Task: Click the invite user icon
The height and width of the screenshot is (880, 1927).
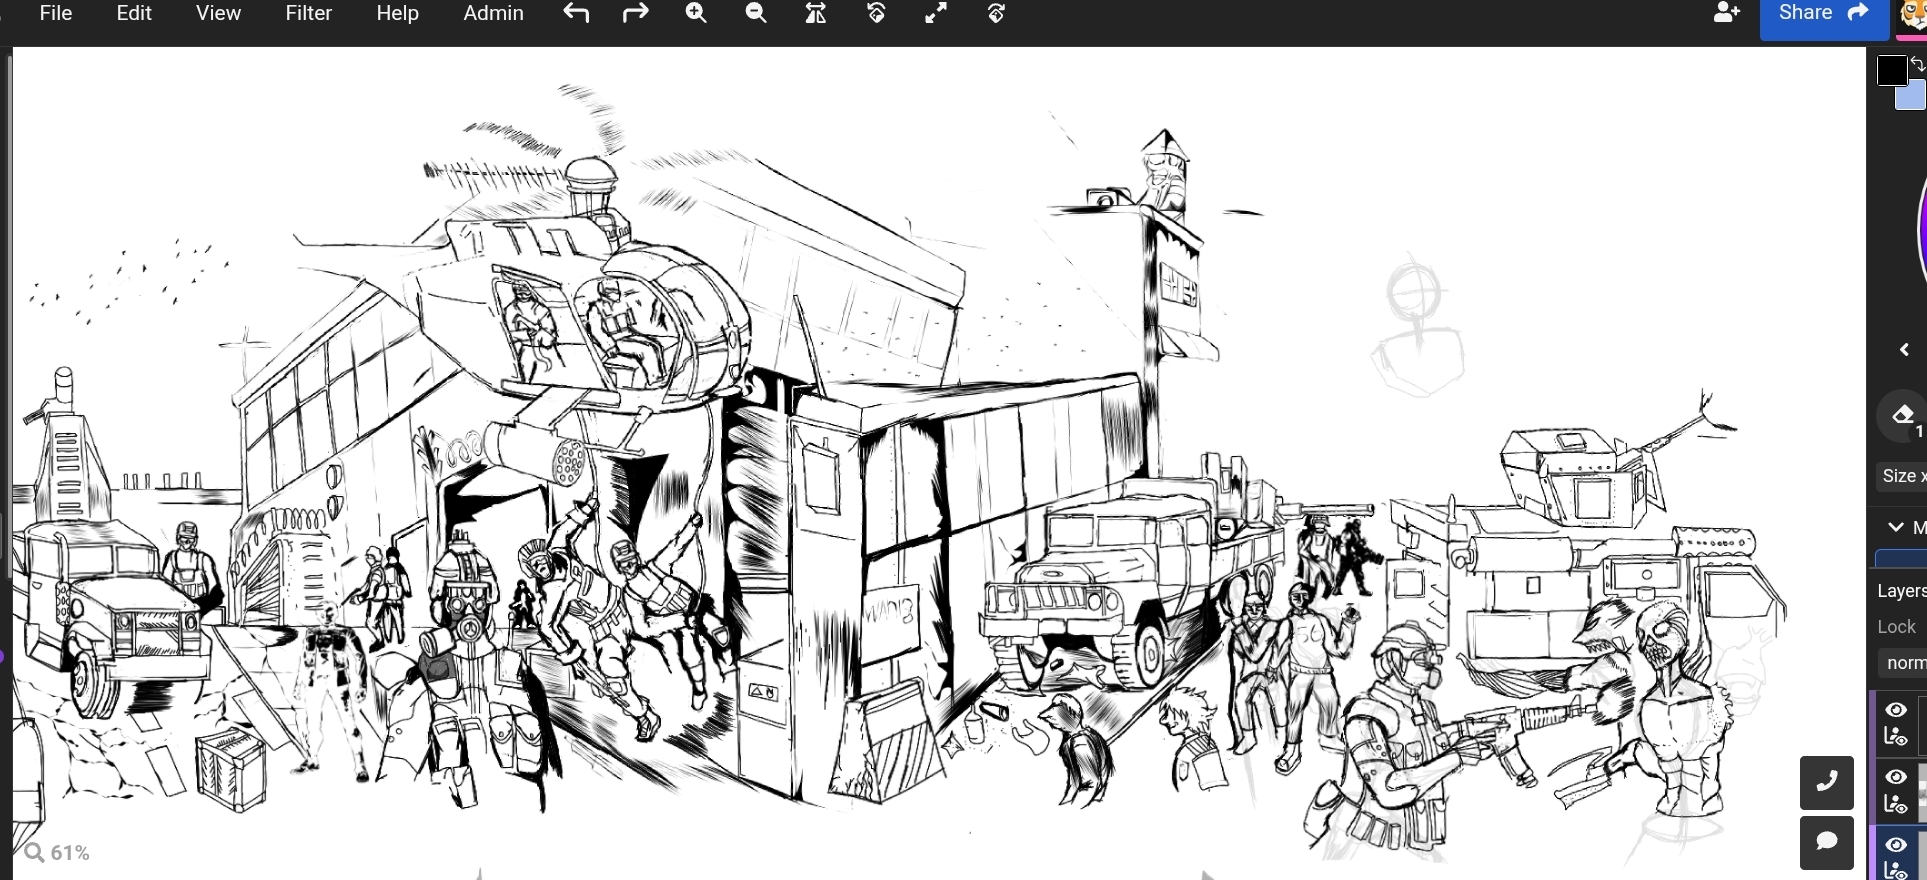Action: [x=1726, y=13]
